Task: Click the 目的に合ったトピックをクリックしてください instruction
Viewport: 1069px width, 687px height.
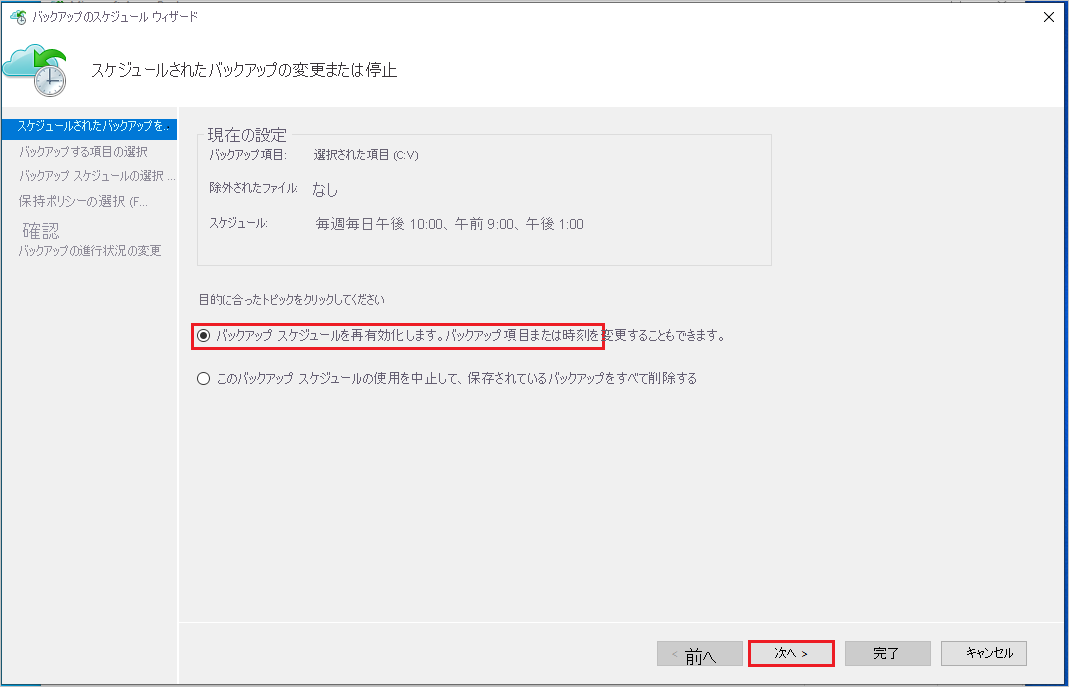Action: click(291, 300)
